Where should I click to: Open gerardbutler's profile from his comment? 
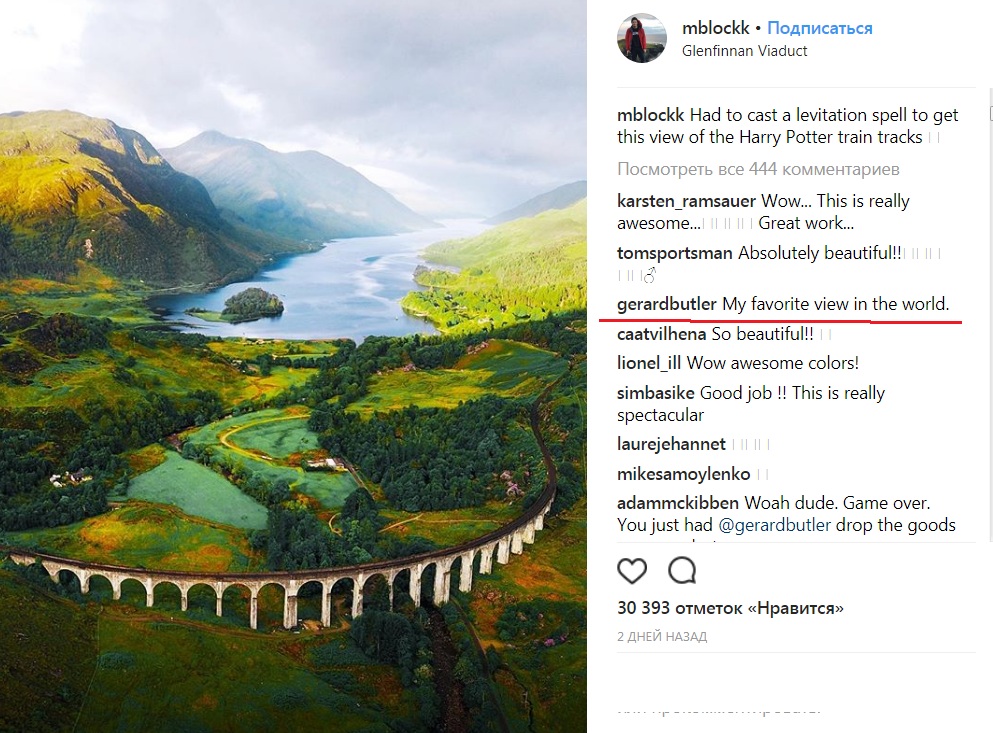tap(667, 304)
